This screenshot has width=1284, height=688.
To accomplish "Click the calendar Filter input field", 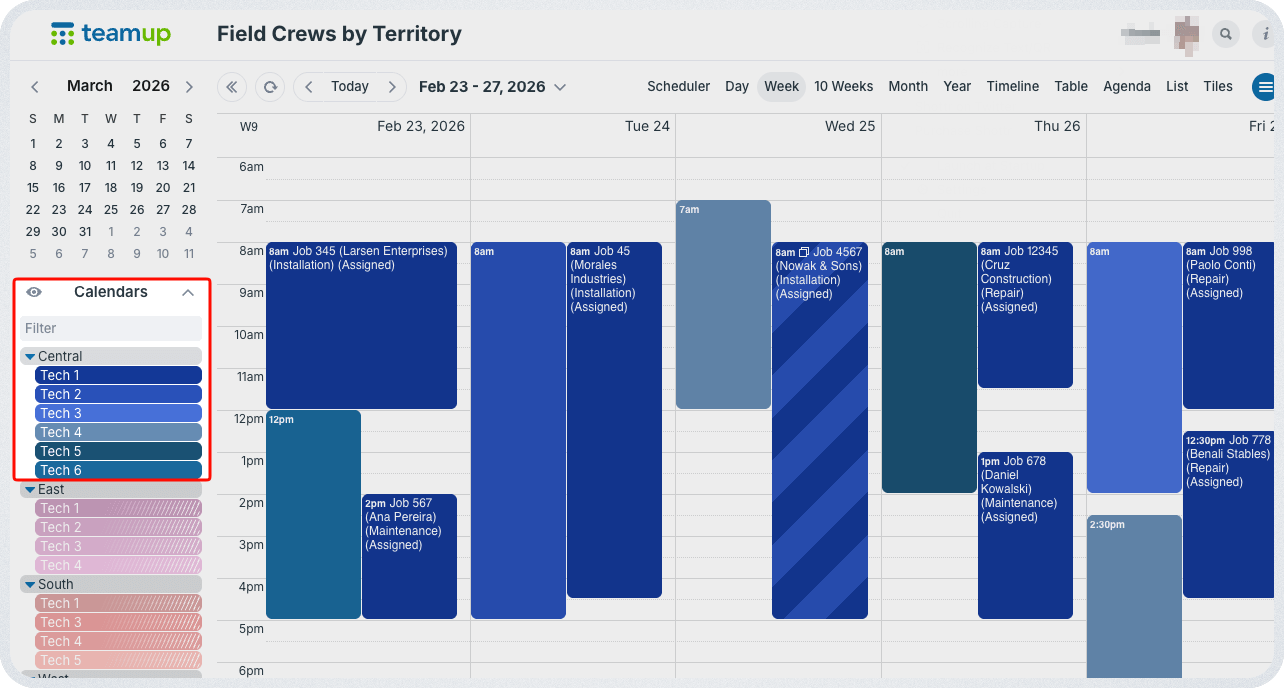I will [x=111, y=328].
